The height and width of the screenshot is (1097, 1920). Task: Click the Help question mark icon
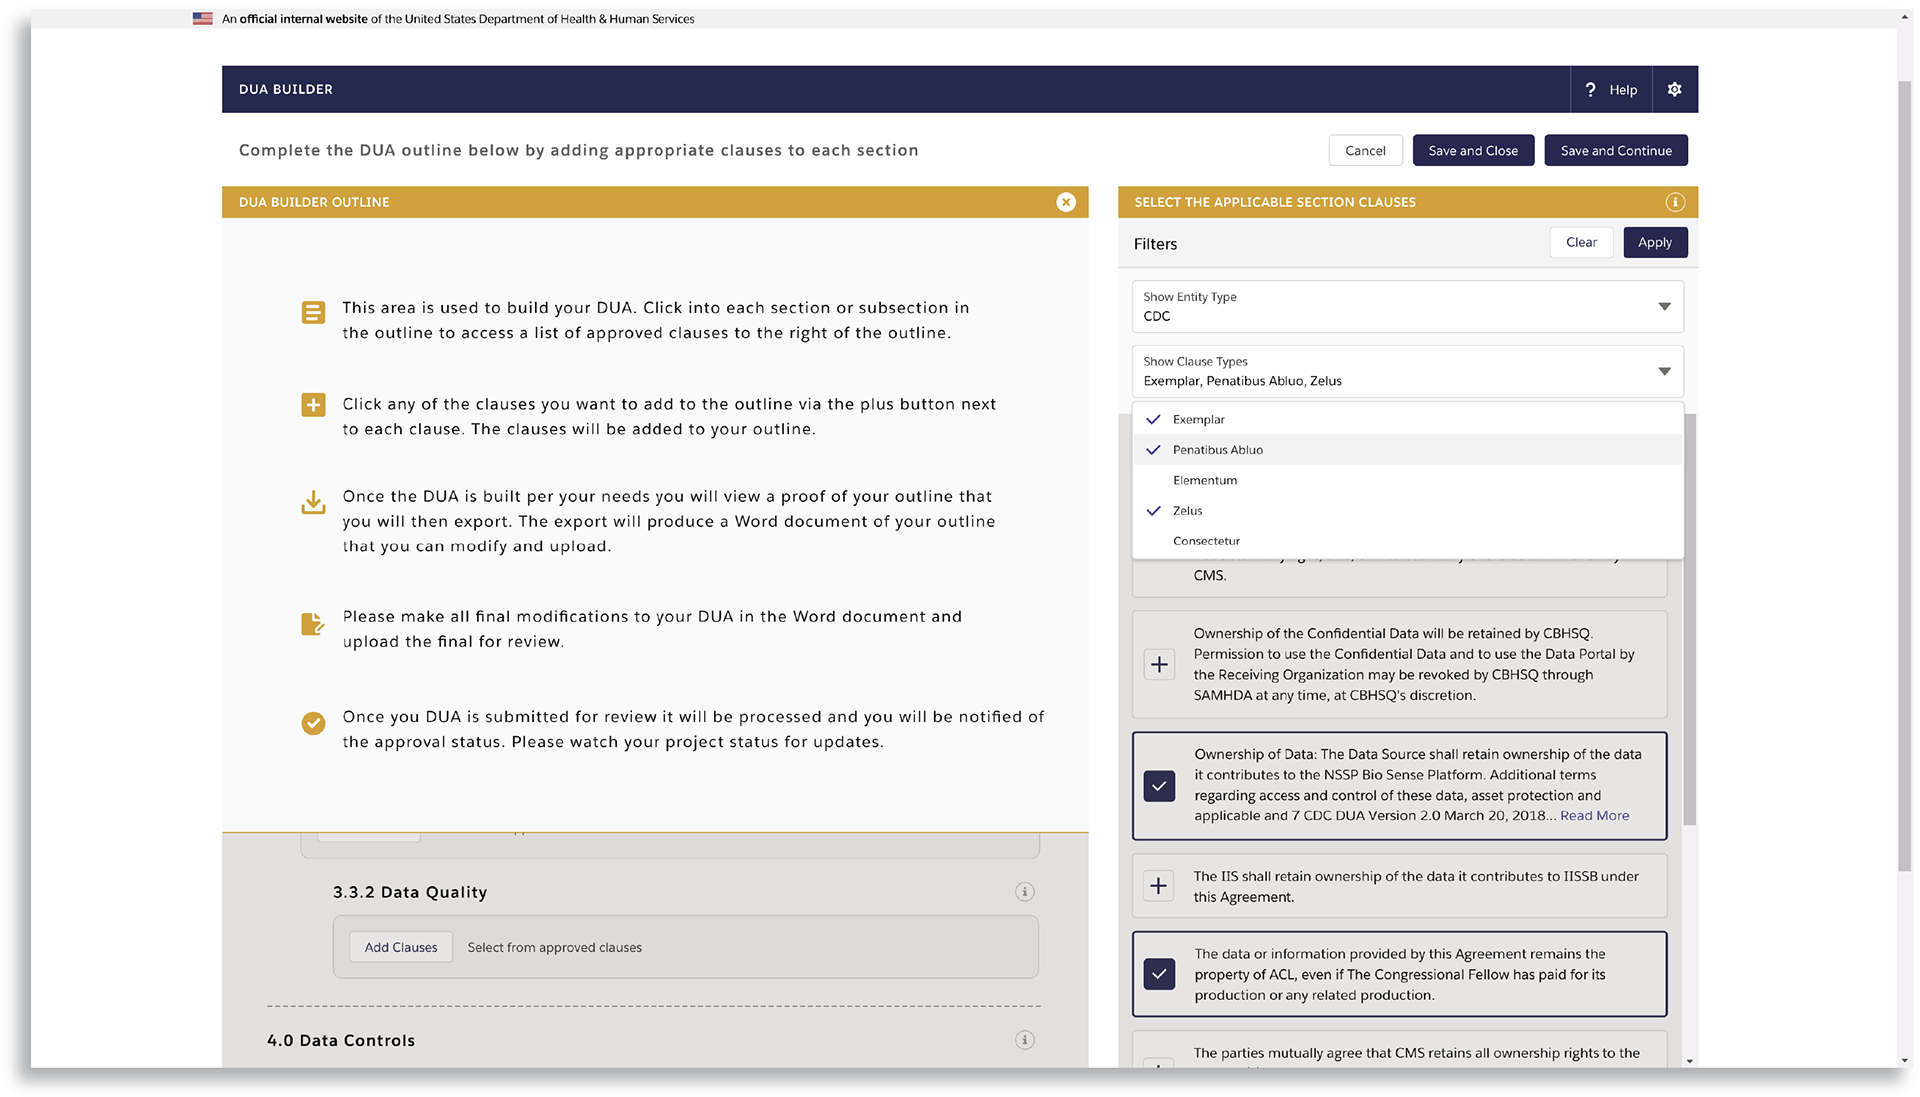click(1590, 89)
